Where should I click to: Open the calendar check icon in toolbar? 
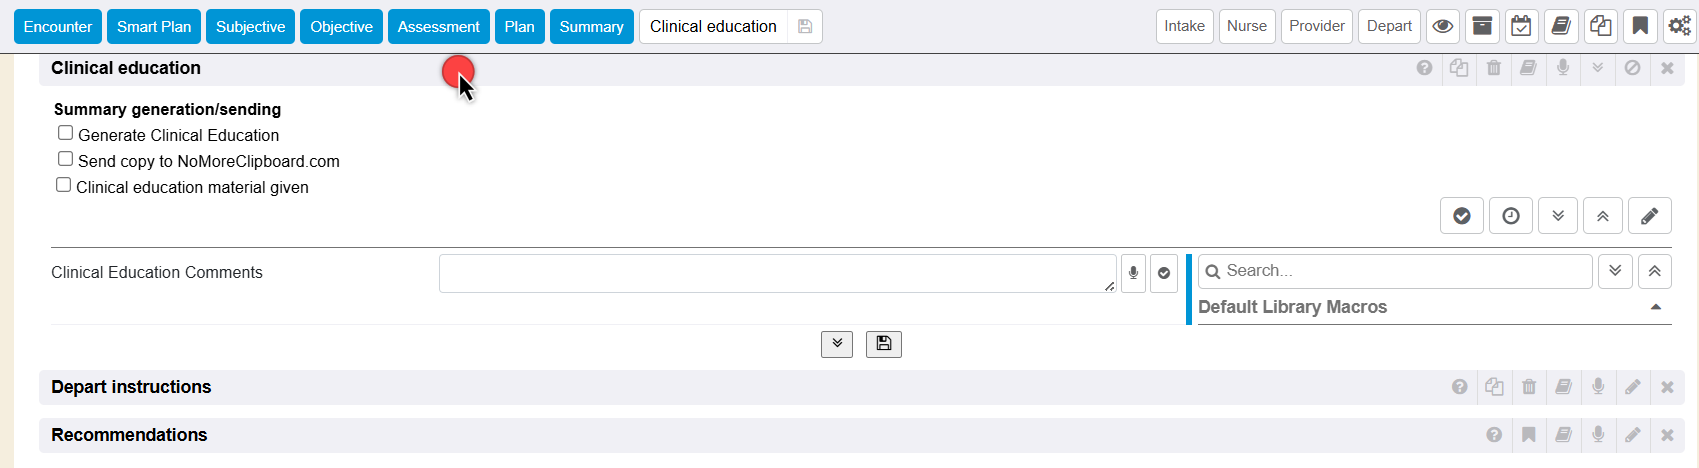(1521, 27)
